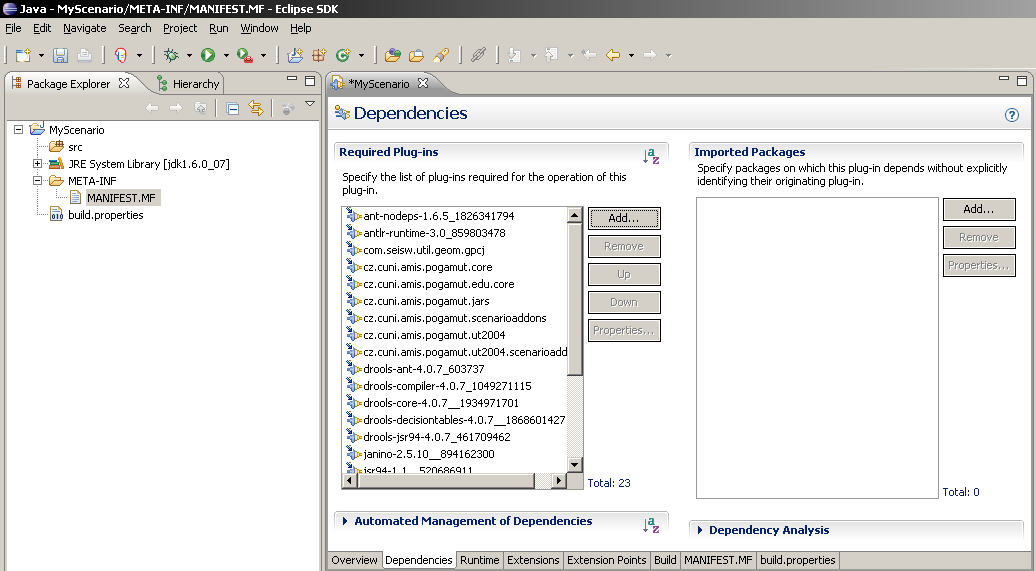Select drools-core-4.0.7__1934971701 plug-in

[x=441, y=402]
